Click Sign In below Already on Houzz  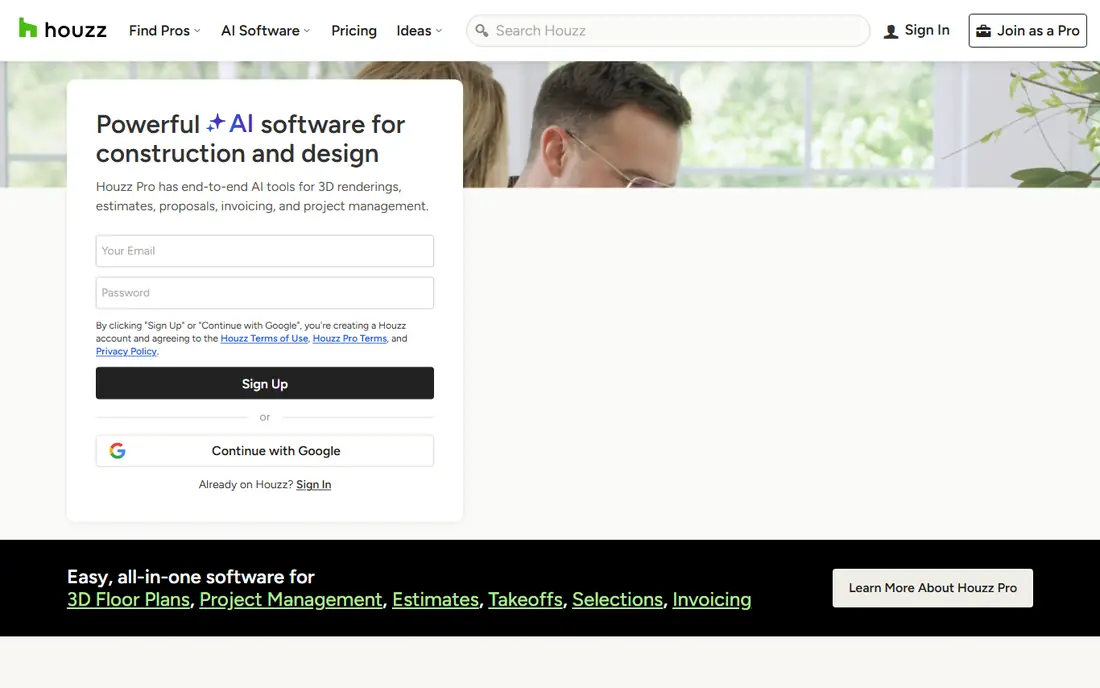[314, 485]
